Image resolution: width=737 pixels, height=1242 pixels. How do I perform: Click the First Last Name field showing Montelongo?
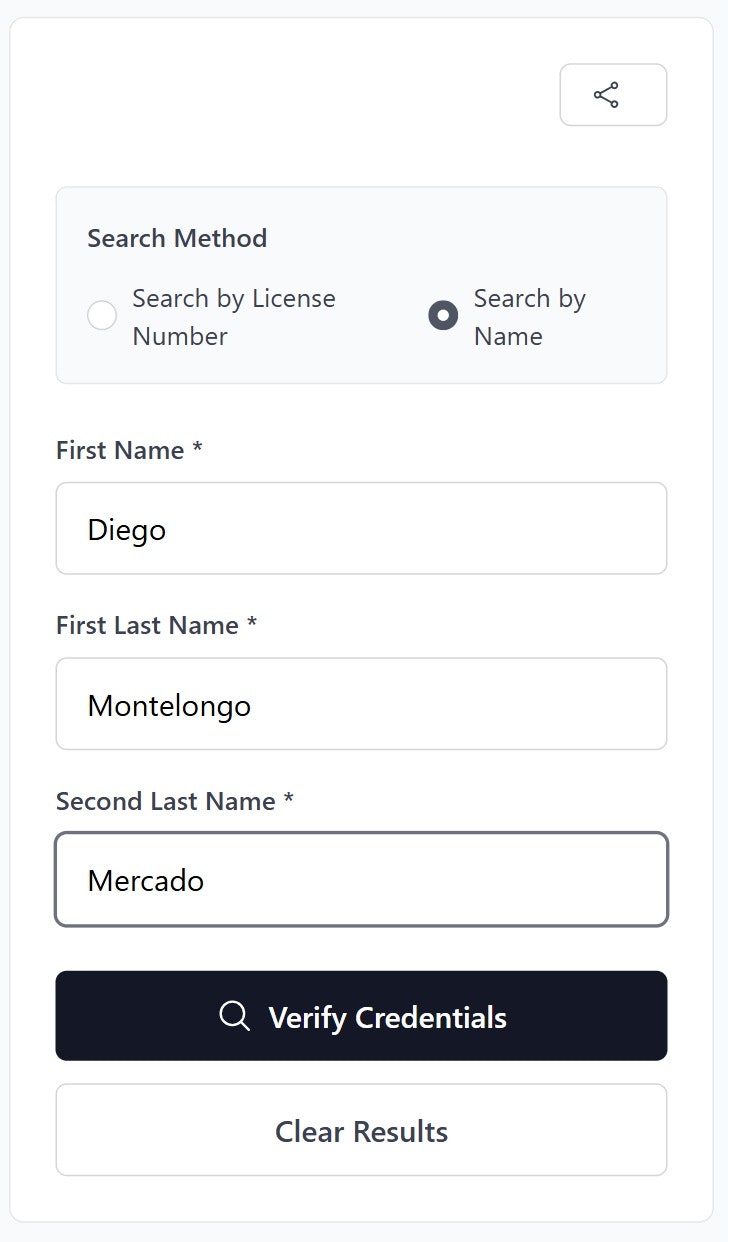coord(362,703)
